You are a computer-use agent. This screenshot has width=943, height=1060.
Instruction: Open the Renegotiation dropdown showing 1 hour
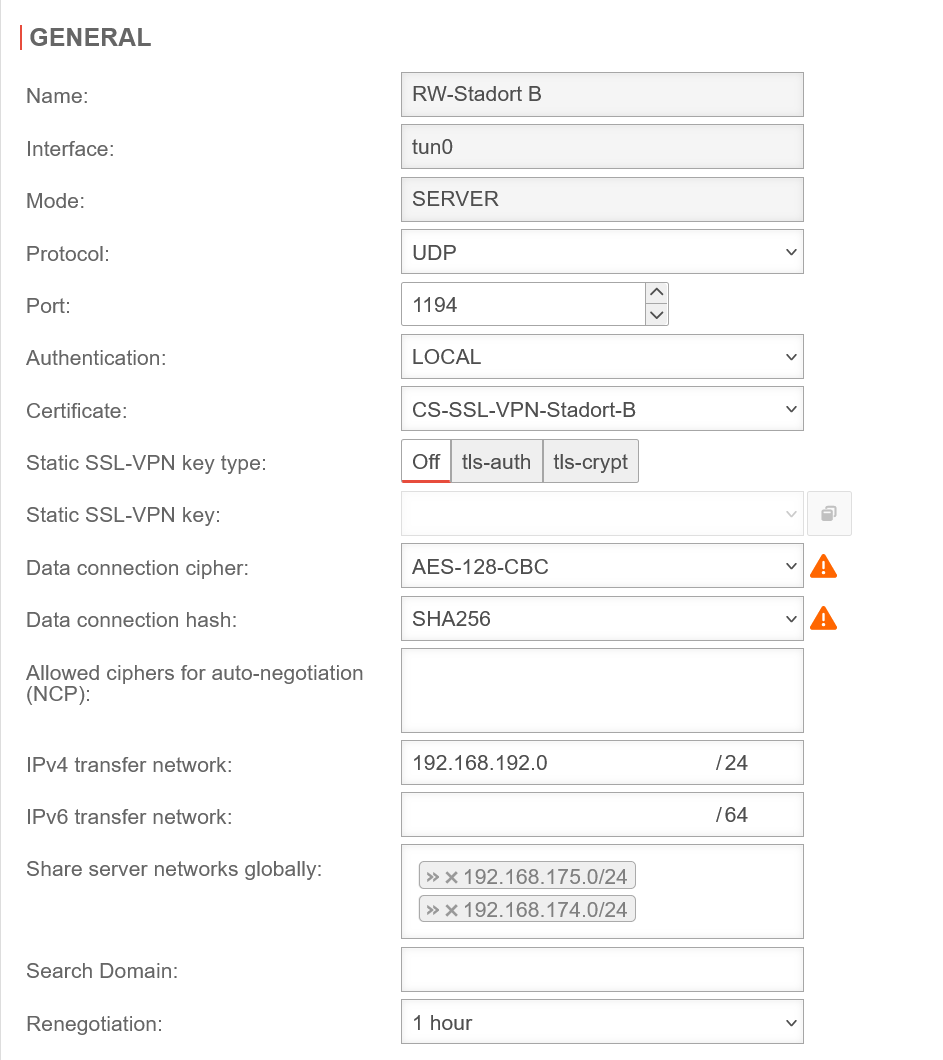pyautogui.click(x=602, y=1023)
